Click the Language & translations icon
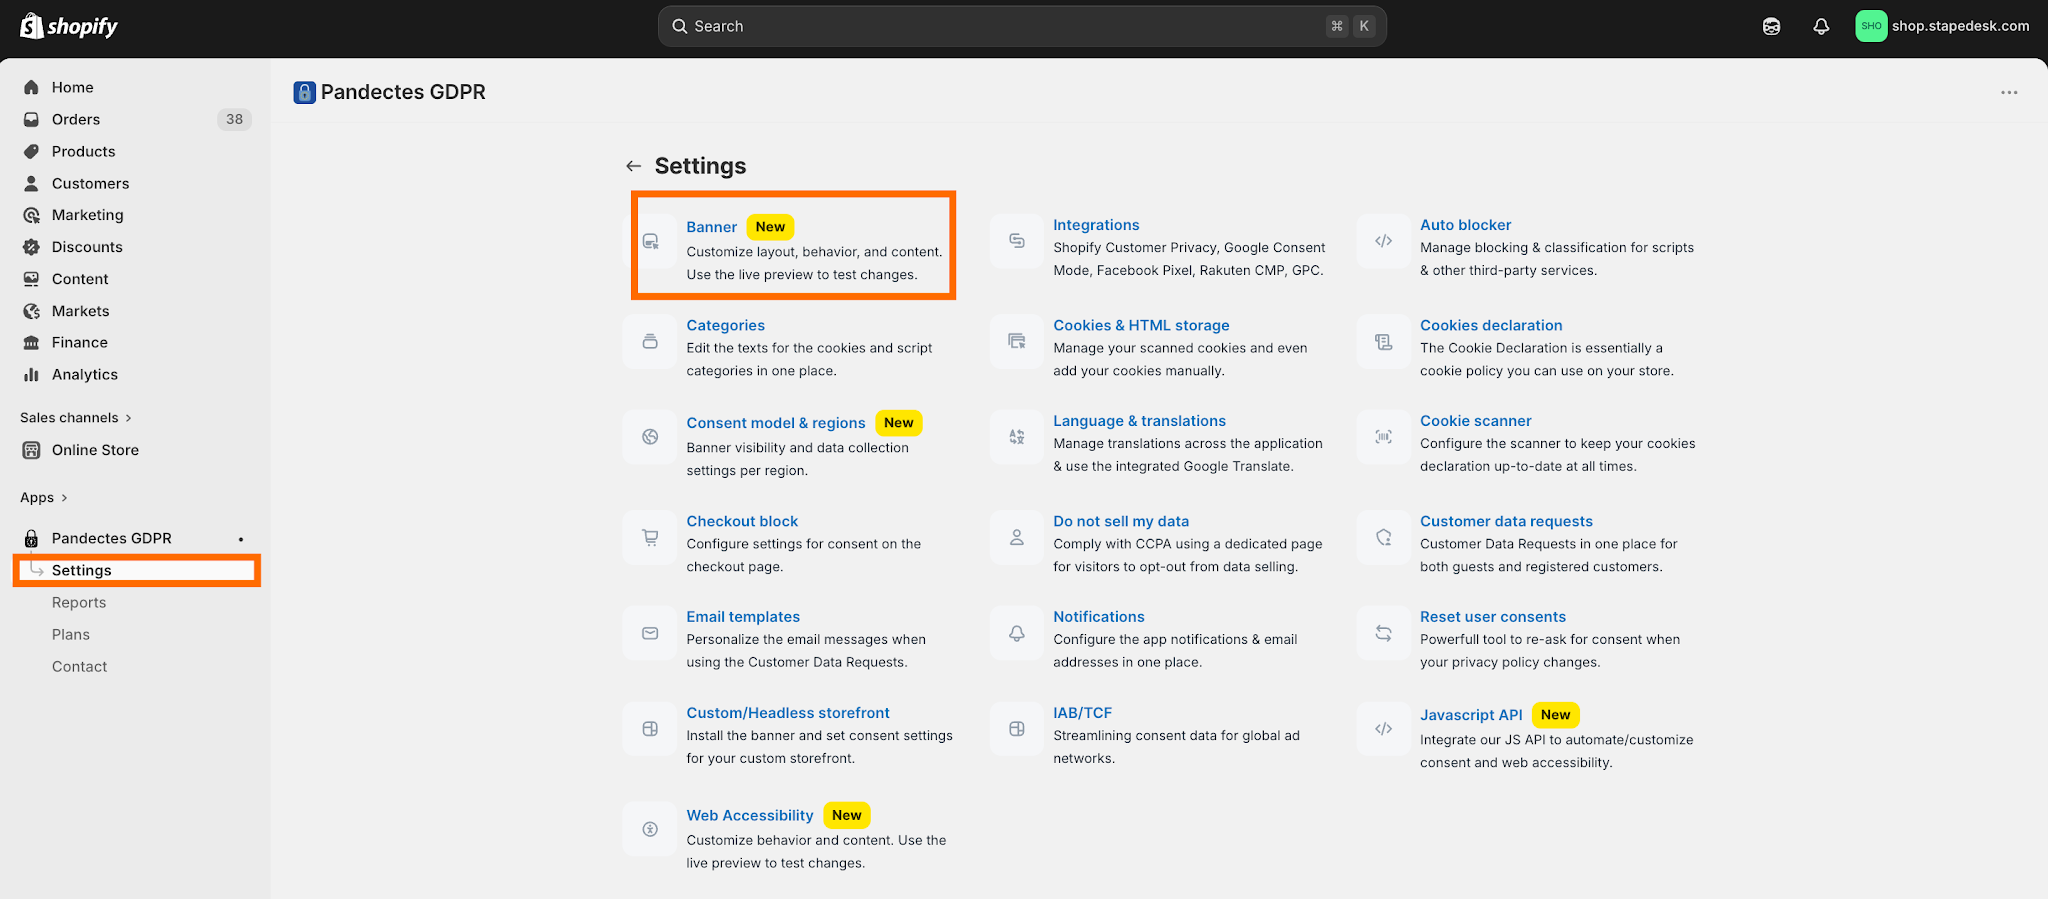Viewport: 2048px width, 899px height. 1017,437
